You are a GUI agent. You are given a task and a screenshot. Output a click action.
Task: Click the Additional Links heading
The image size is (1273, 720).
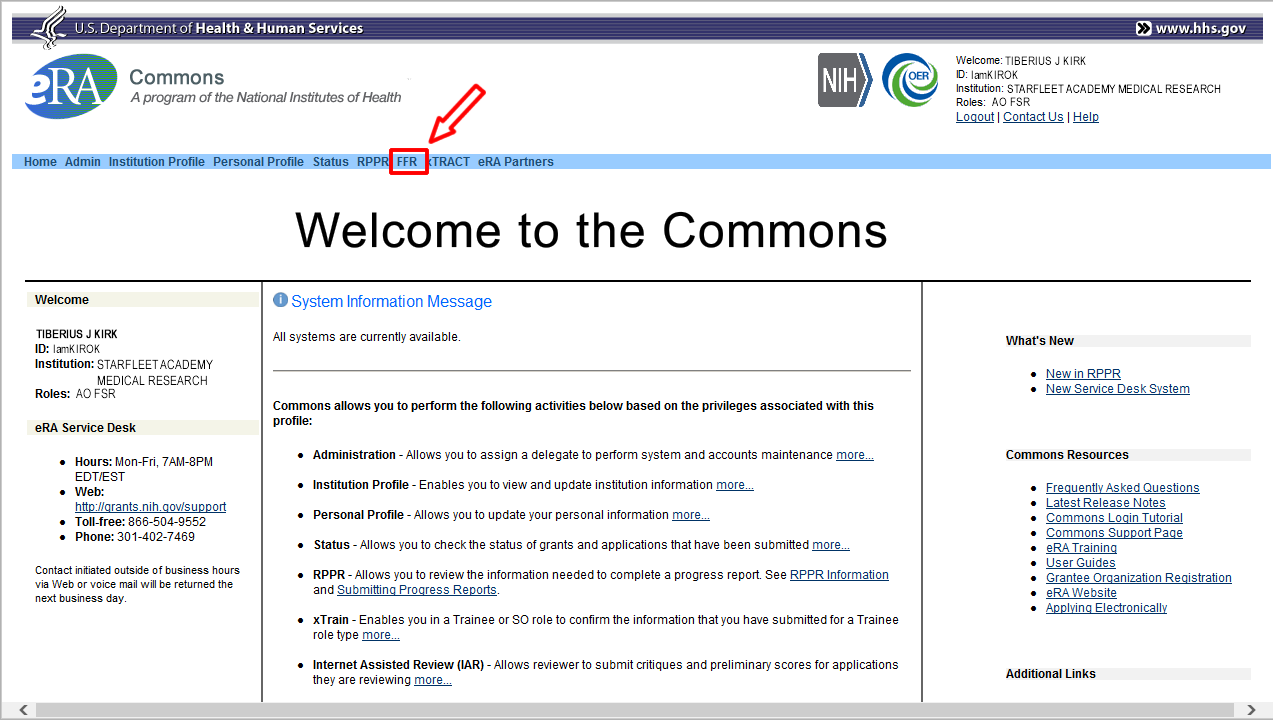[1051, 674]
